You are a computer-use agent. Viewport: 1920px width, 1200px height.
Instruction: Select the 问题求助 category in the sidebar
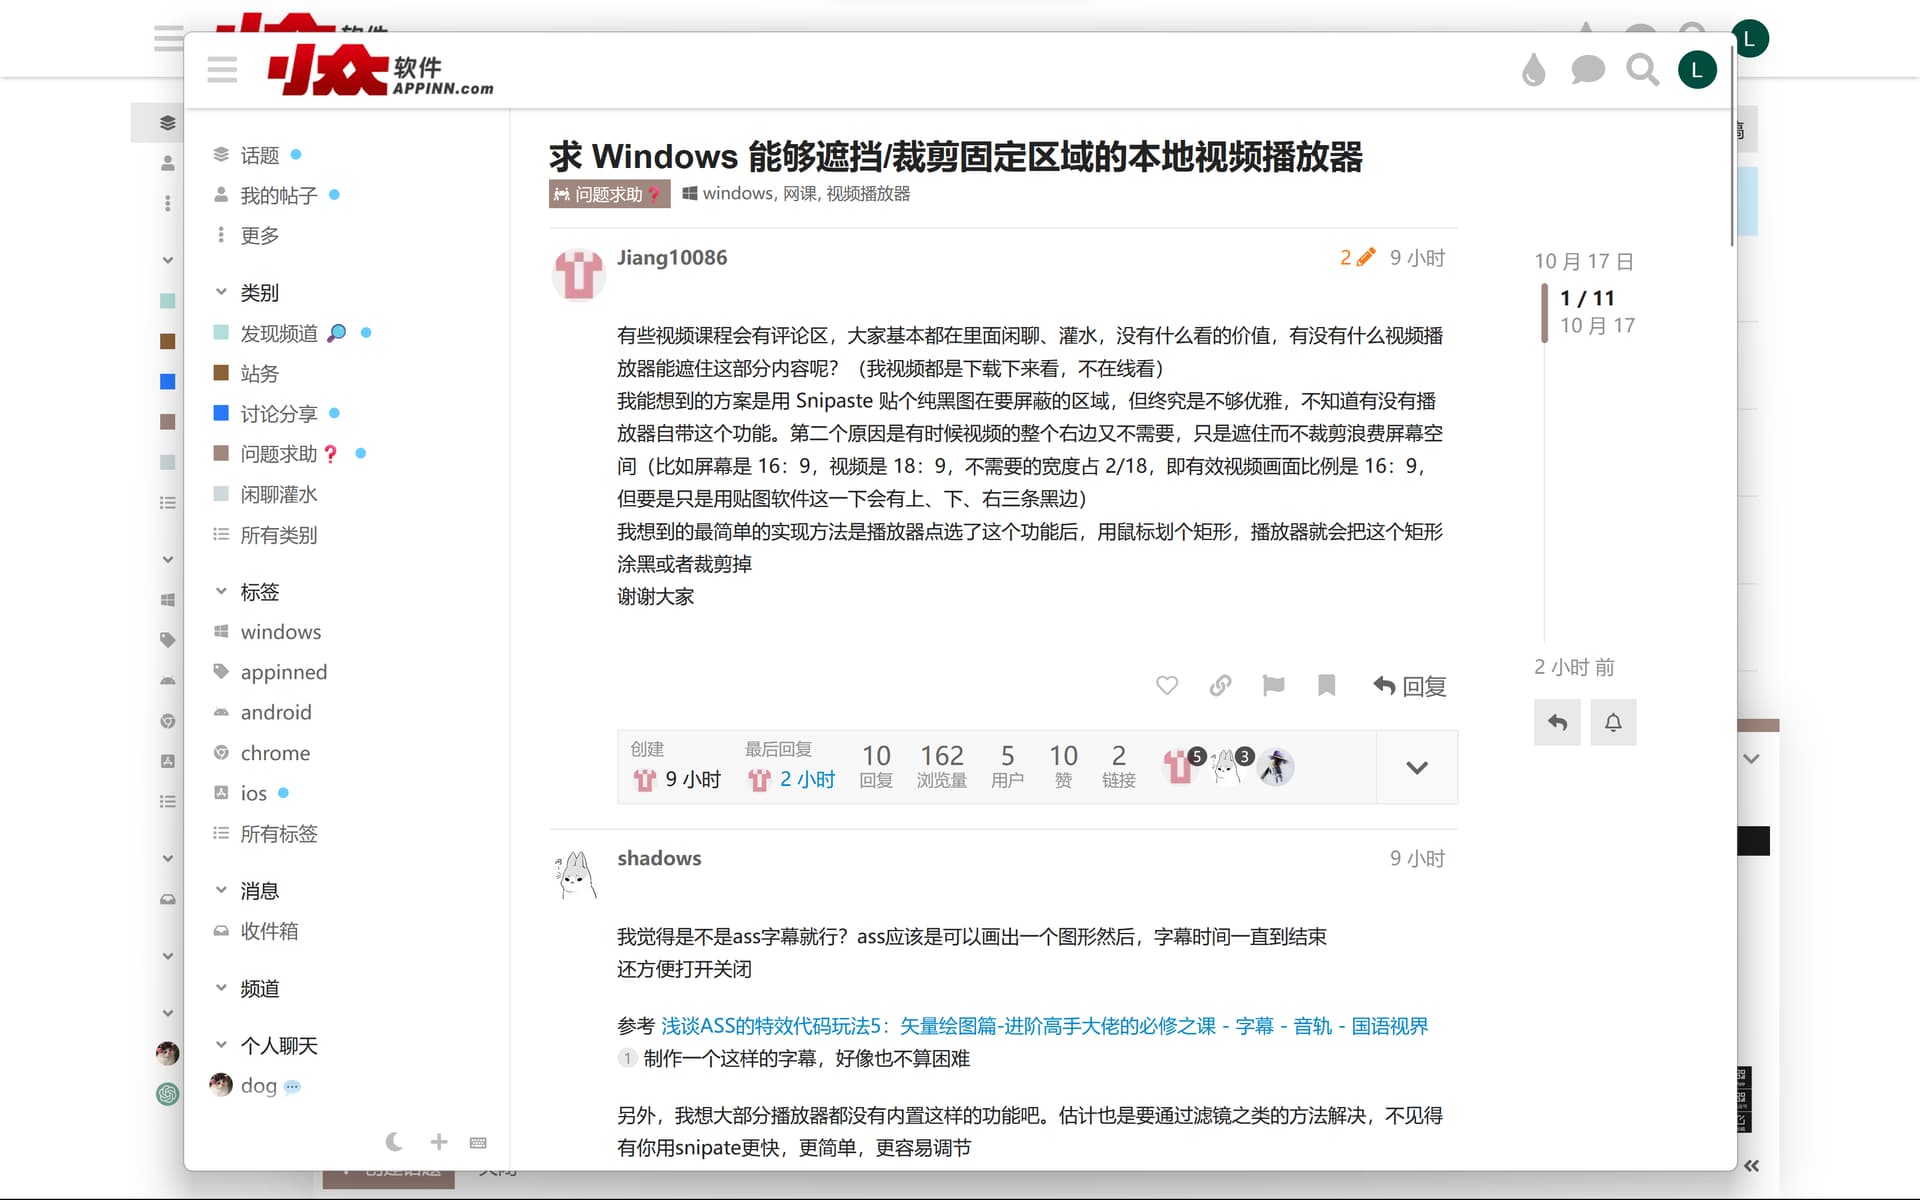pos(278,454)
